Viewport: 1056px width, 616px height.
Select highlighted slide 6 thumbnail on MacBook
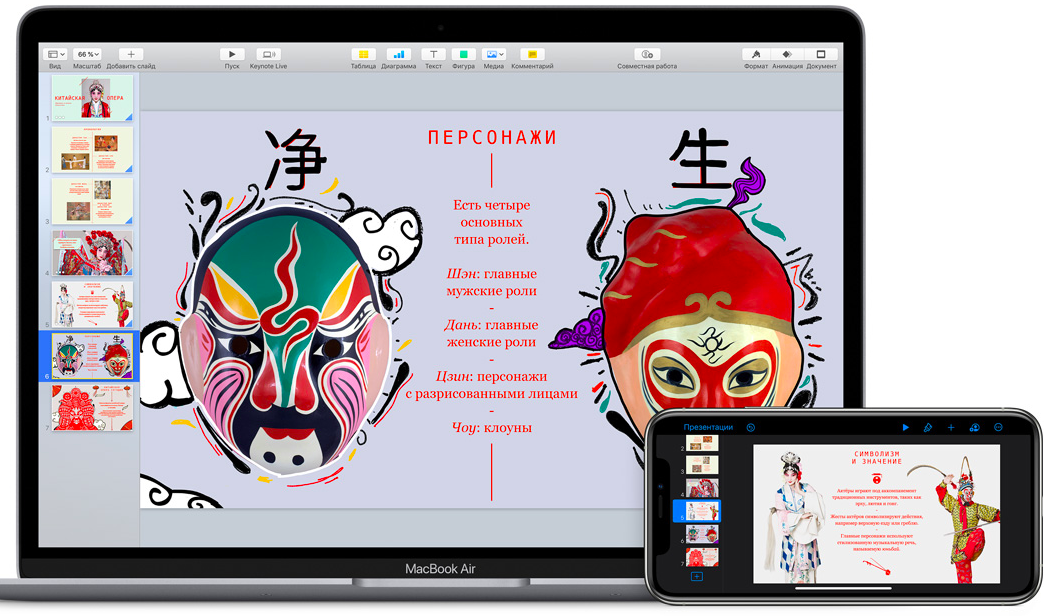[x=92, y=356]
